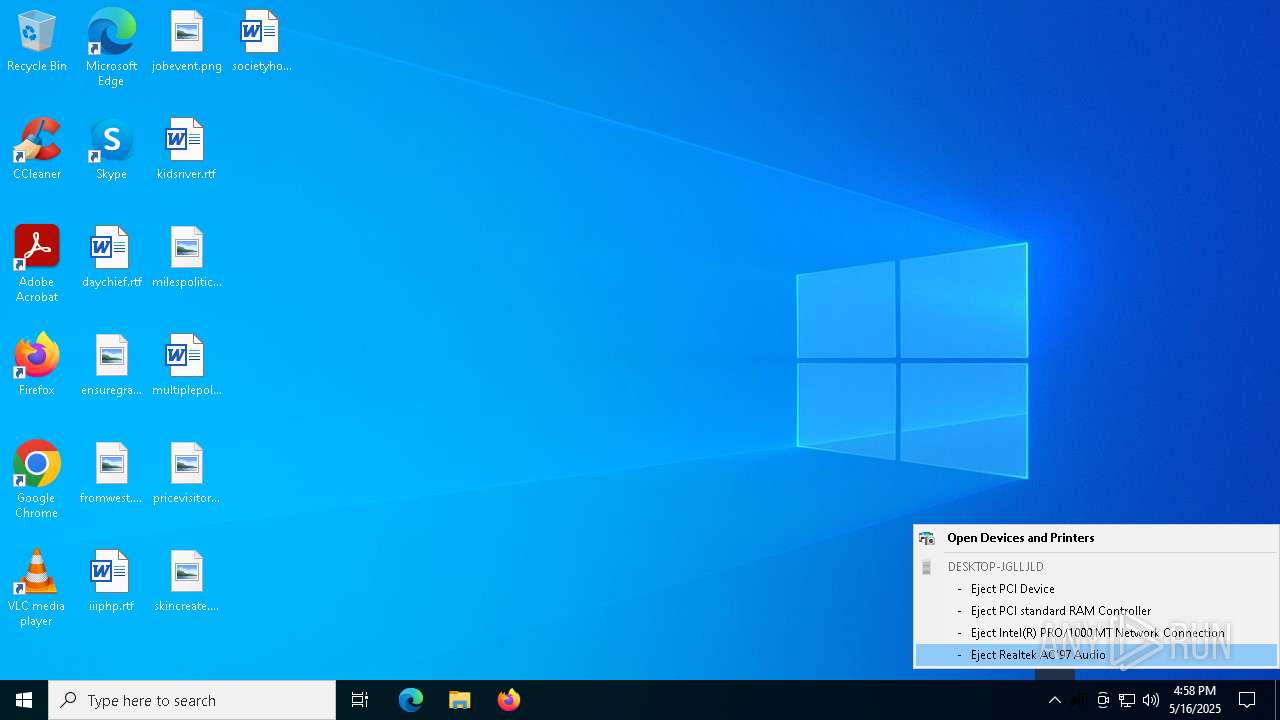Viewport: 1280px width, 720px height.
Task: Select the milespolitic... image file icon
Action: (186, 258)
